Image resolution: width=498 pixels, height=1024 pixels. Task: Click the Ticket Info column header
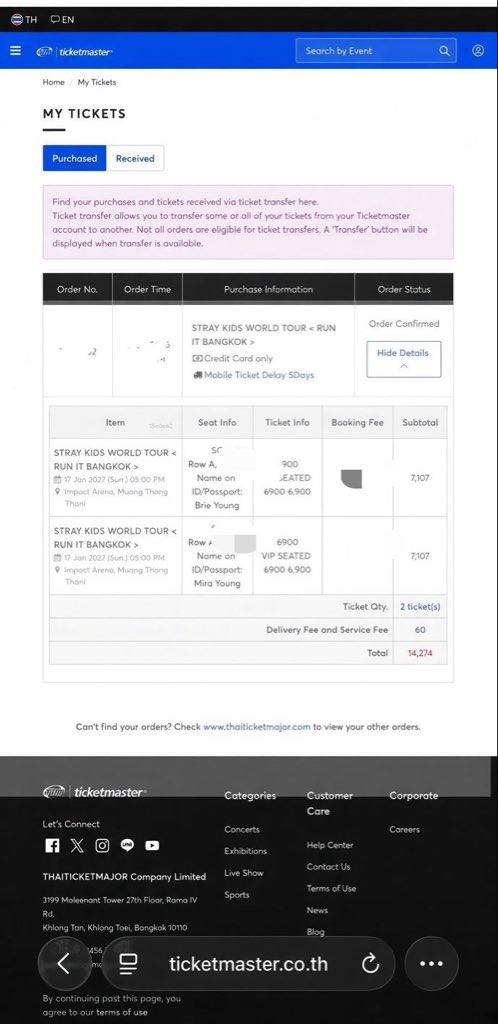(x=287, y=423)
